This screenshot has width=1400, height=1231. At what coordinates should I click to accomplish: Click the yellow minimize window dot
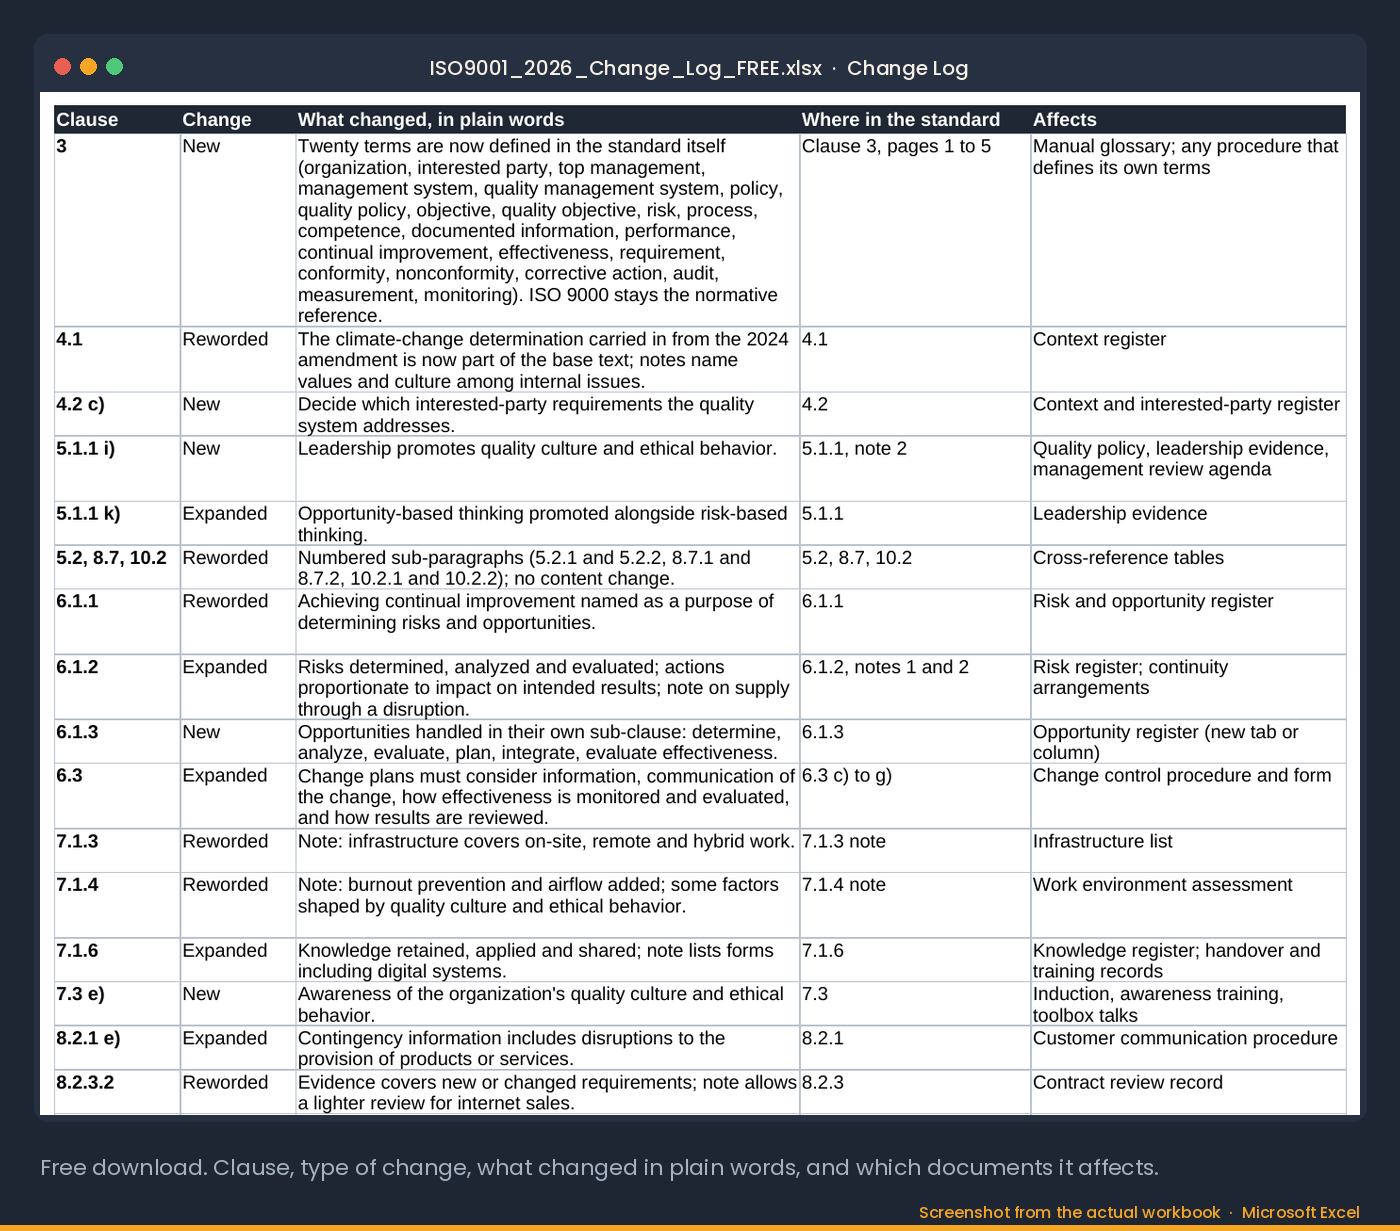(88, 67)
